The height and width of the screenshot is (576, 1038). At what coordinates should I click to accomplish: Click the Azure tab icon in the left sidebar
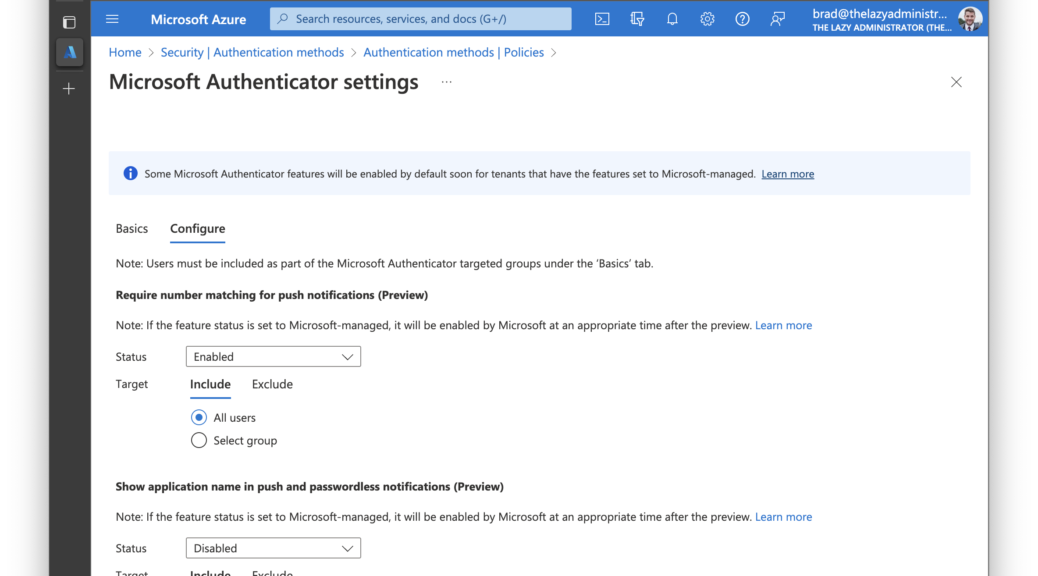(70, 52)
